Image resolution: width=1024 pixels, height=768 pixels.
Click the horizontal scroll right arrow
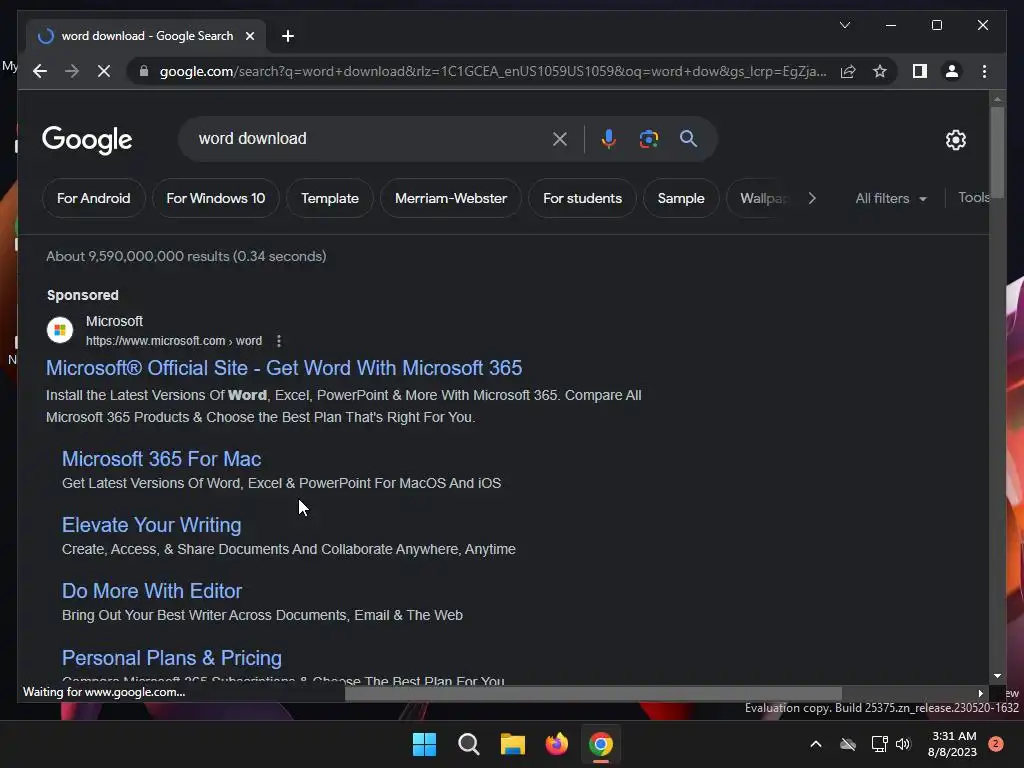pyautogui.click(x=980, y=693)
